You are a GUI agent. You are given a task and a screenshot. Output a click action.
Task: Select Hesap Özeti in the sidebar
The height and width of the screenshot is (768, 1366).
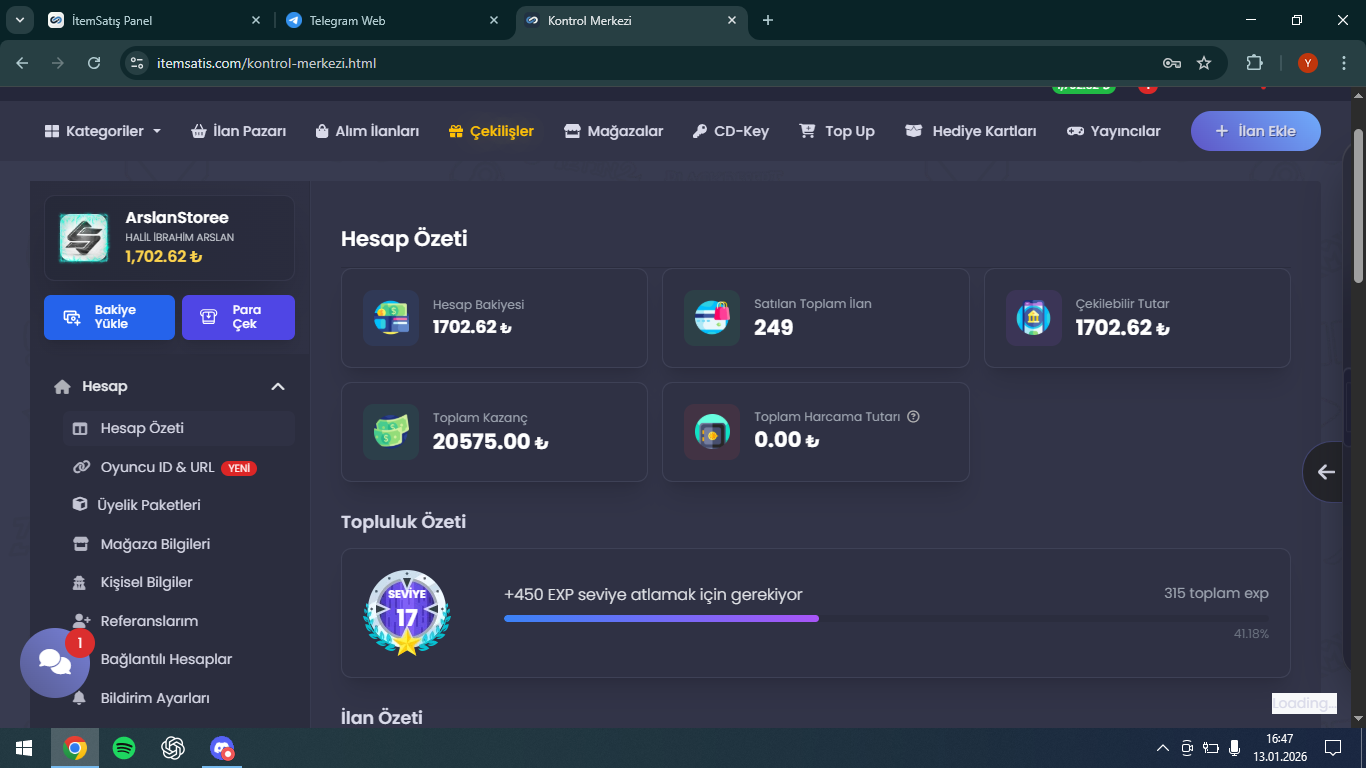(x=178, y=428)
